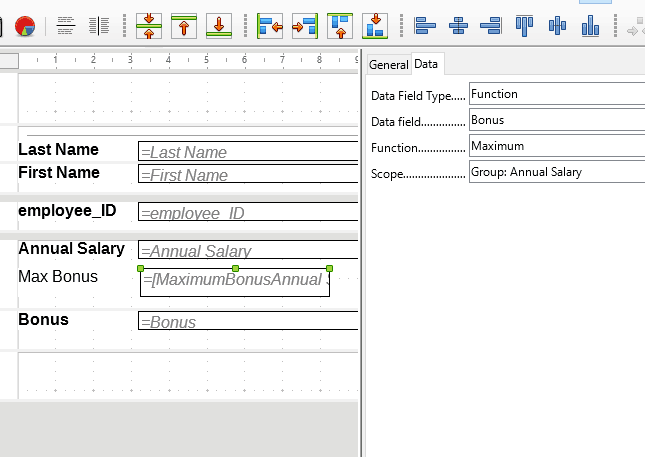Image resolution: width=645 pixels, height=457 pixels.
Task: Open the Scope dropdown showing Group: Annual Salary
Action: [x=557, y=172]
